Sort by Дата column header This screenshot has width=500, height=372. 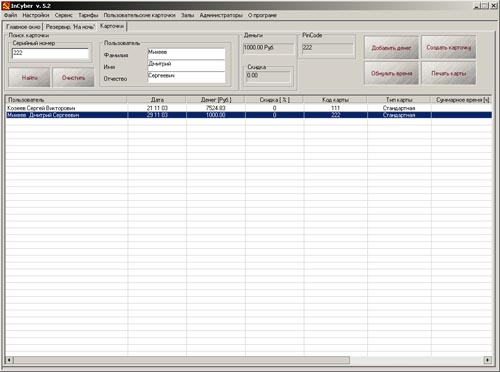click(x=157, y=100)
